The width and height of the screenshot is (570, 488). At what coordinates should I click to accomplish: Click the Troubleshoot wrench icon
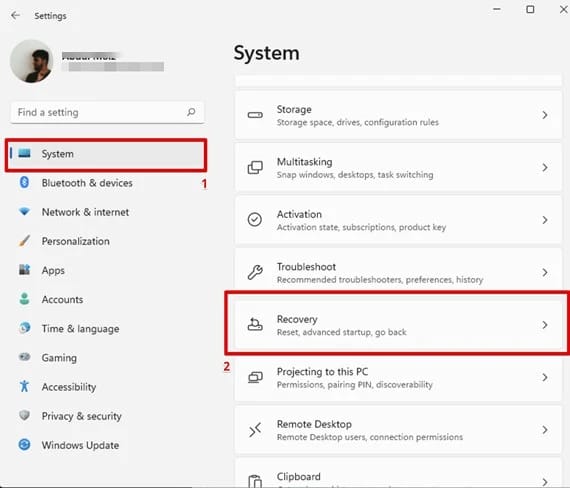pos(255,272)
